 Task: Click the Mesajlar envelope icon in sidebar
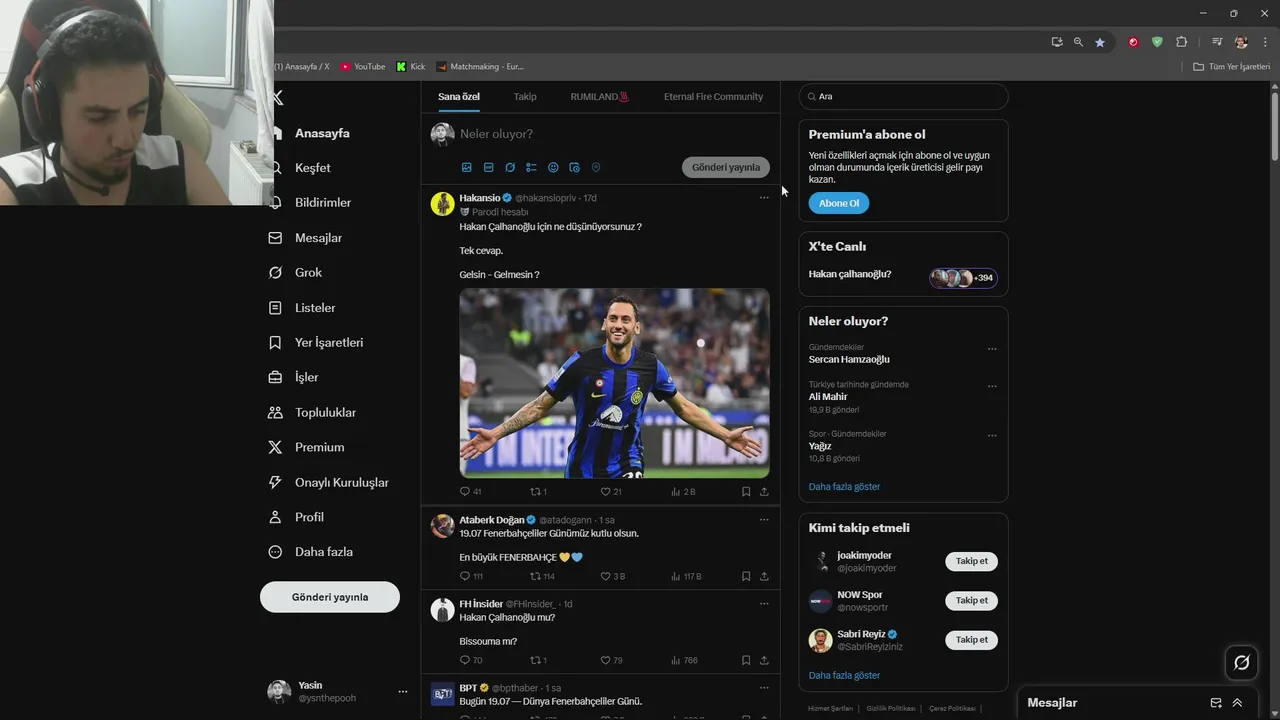click(275, 238)
